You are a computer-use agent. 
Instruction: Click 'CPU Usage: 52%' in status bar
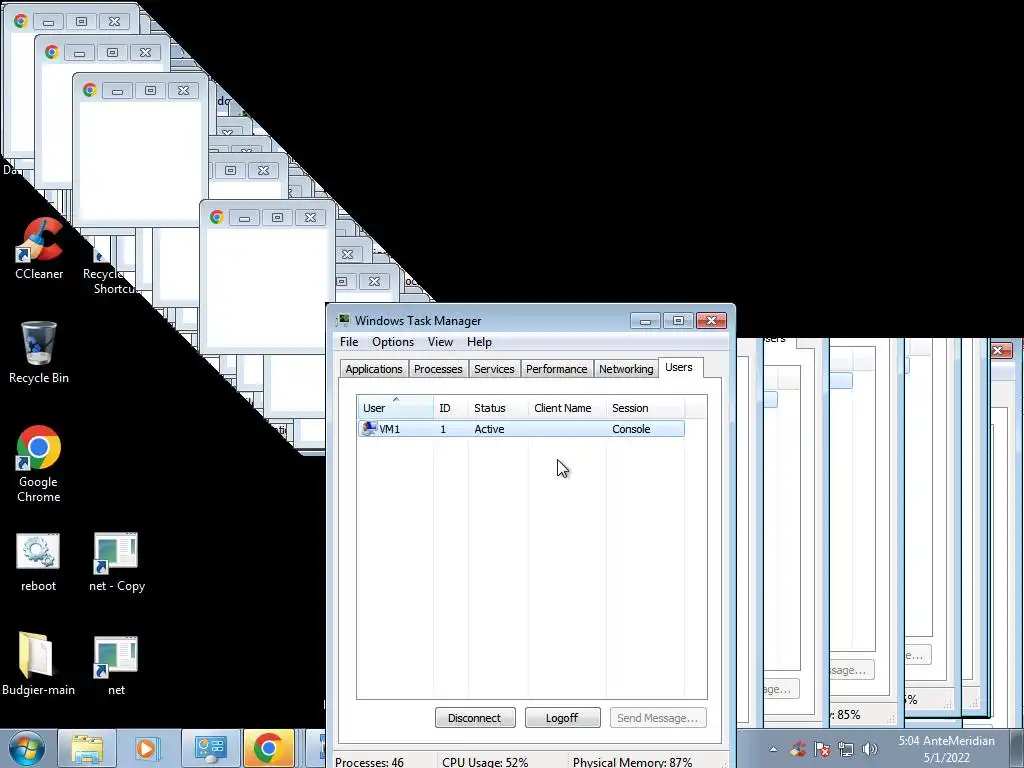point(485,762)
